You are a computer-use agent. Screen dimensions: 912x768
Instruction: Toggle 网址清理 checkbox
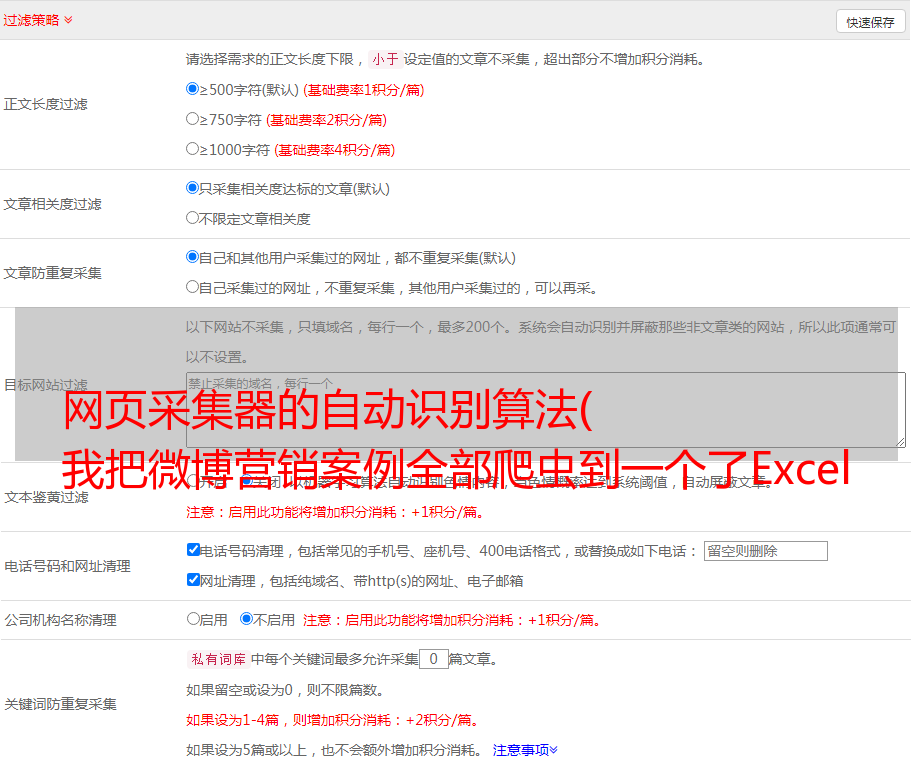[x=193, y=579]
